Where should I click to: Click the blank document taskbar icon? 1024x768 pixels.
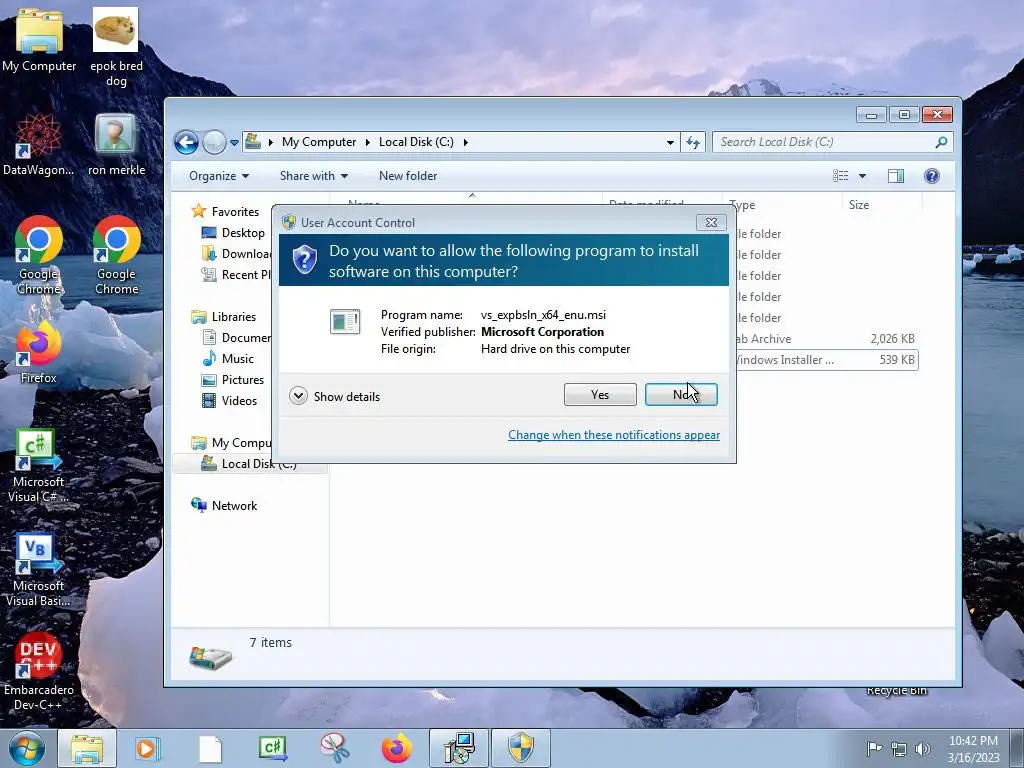pos(210,748)
